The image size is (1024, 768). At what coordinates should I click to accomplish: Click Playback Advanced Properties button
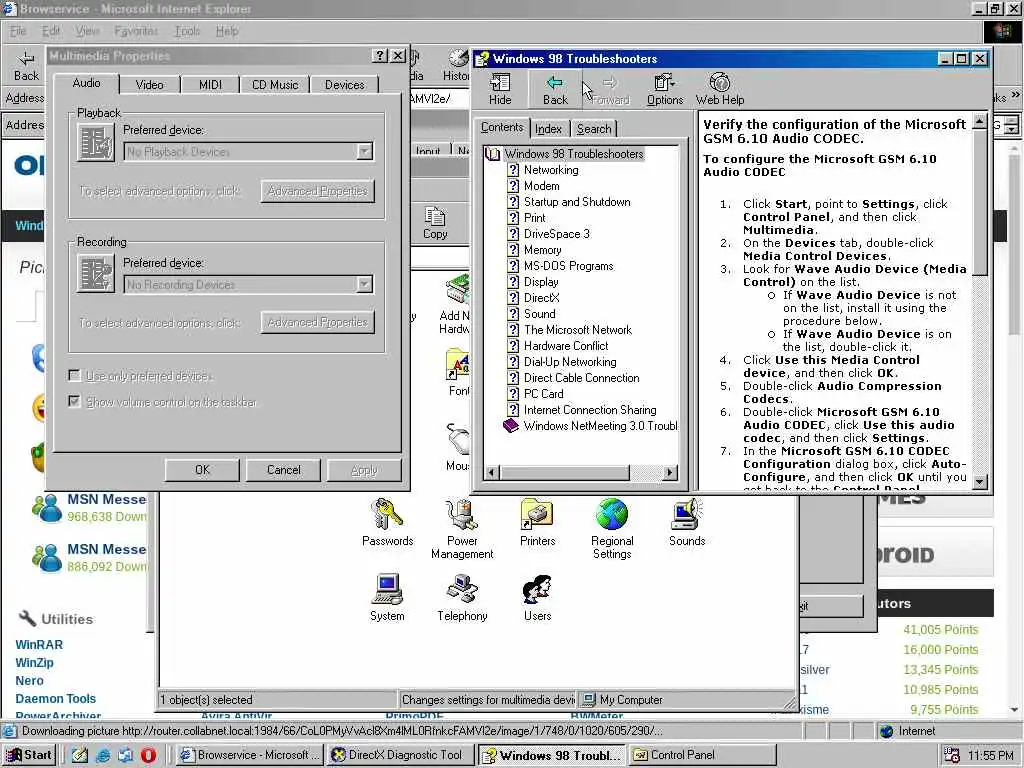317,191
